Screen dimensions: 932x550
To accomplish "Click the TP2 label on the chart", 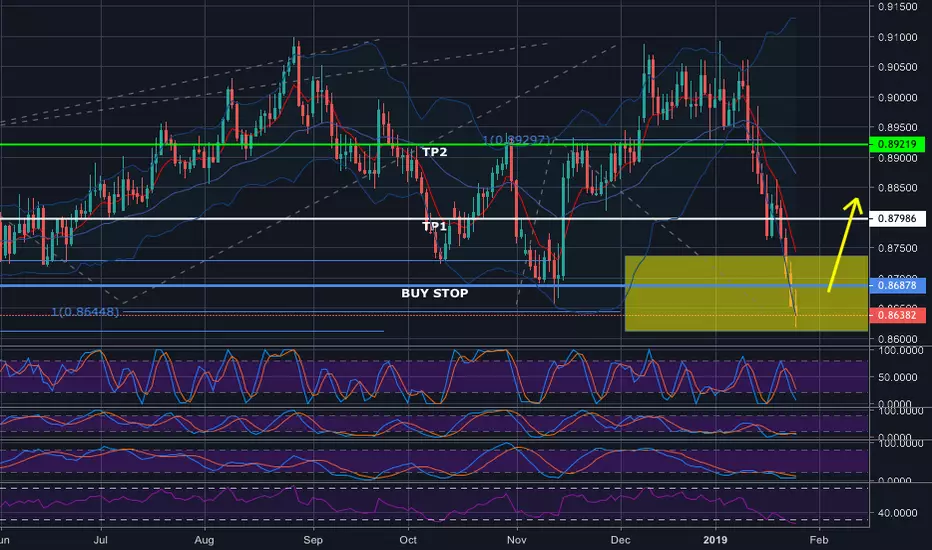I will 434,152.
